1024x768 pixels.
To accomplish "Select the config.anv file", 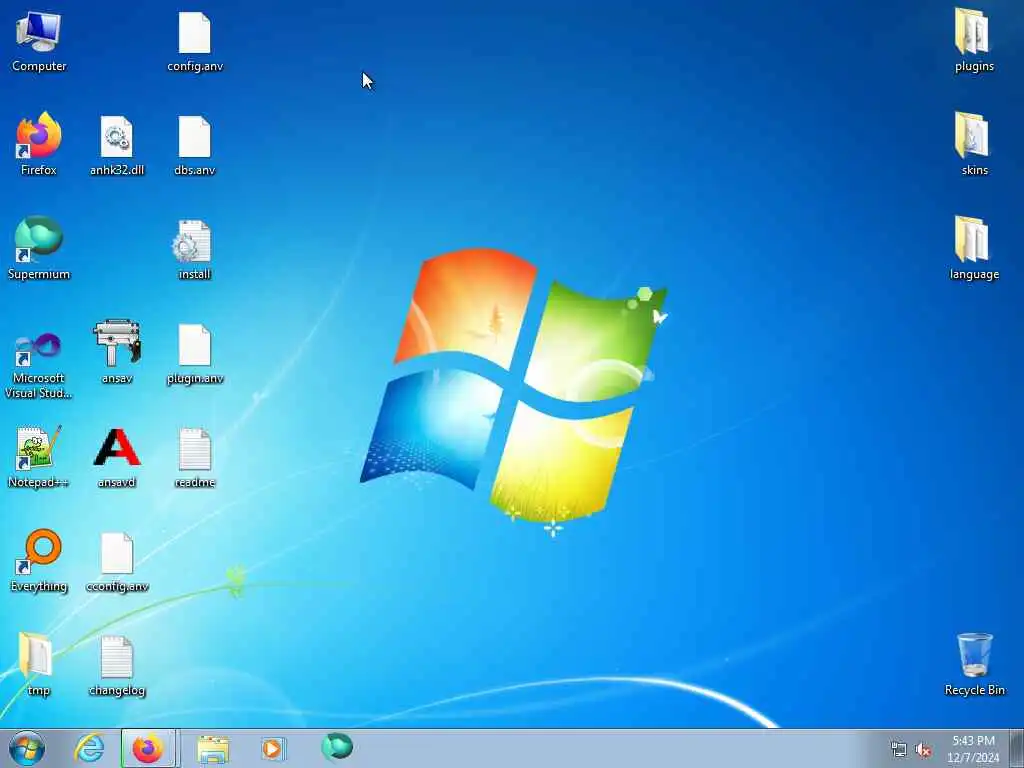I will click(195, 42).
